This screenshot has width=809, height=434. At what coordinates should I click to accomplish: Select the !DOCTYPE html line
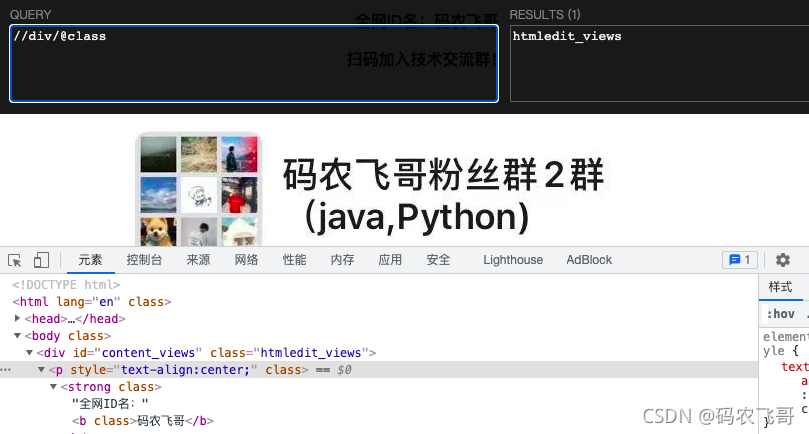[66, 285]
